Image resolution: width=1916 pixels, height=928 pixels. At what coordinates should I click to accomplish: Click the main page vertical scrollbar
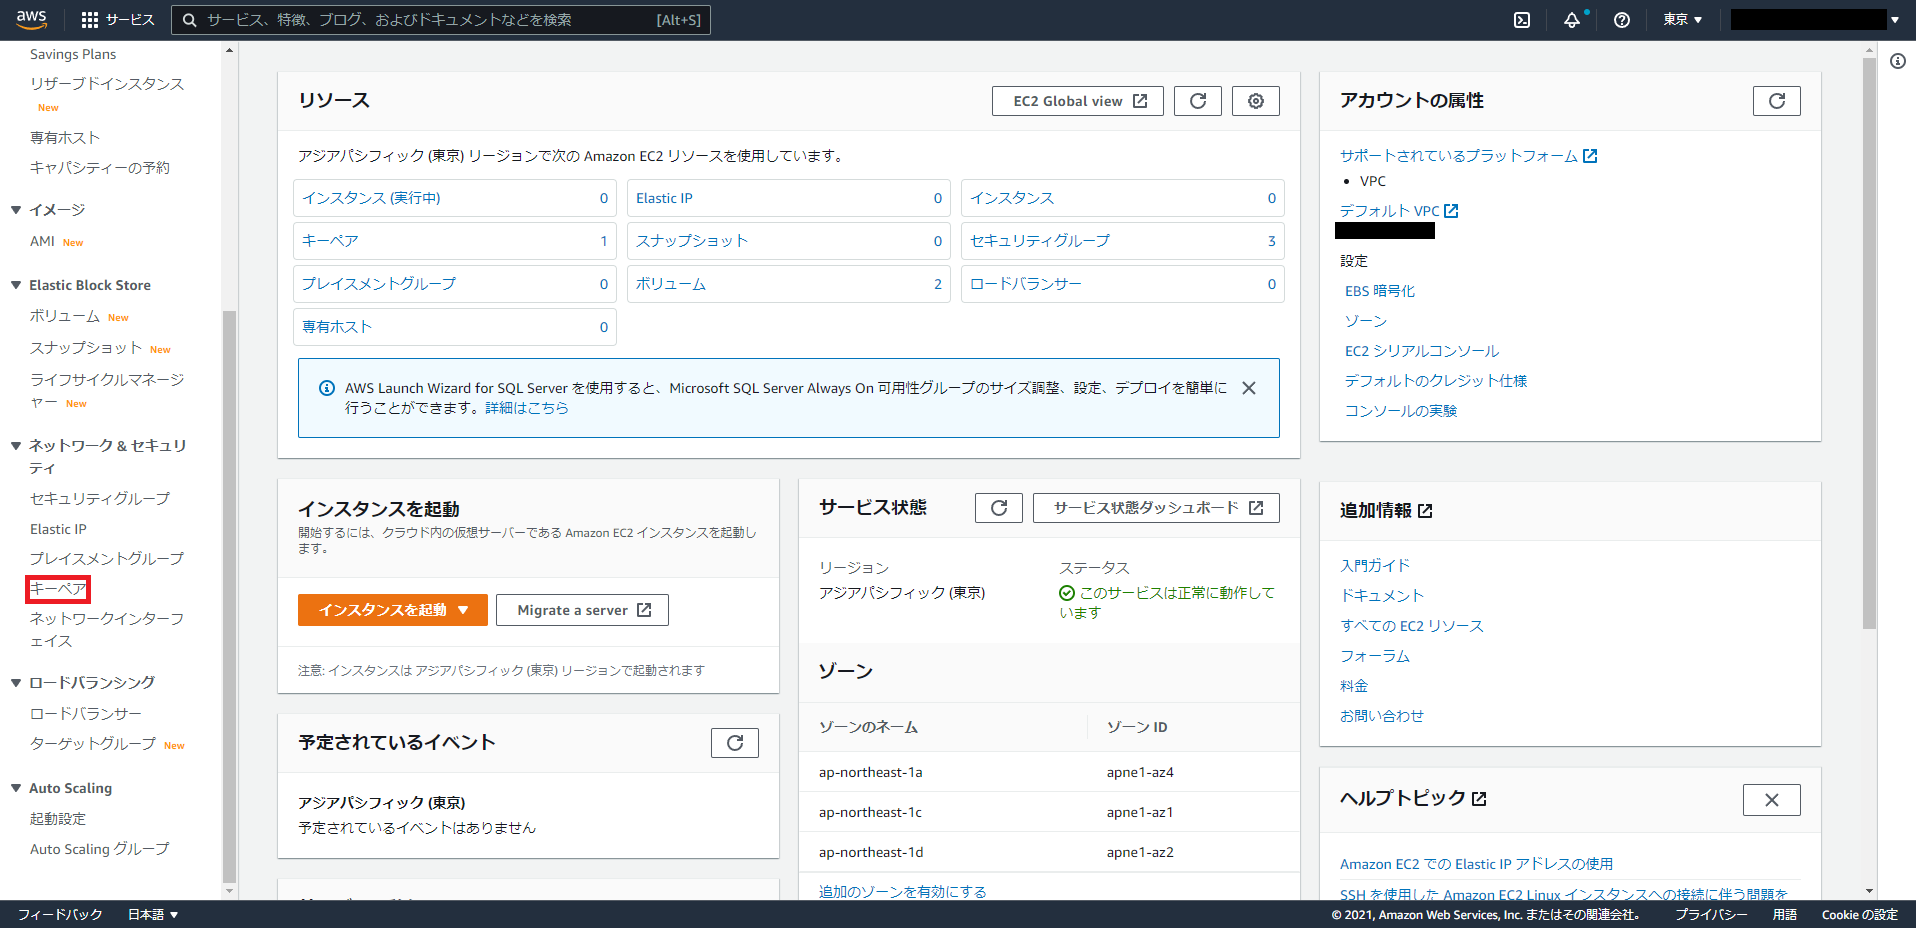coord(1869,343)
